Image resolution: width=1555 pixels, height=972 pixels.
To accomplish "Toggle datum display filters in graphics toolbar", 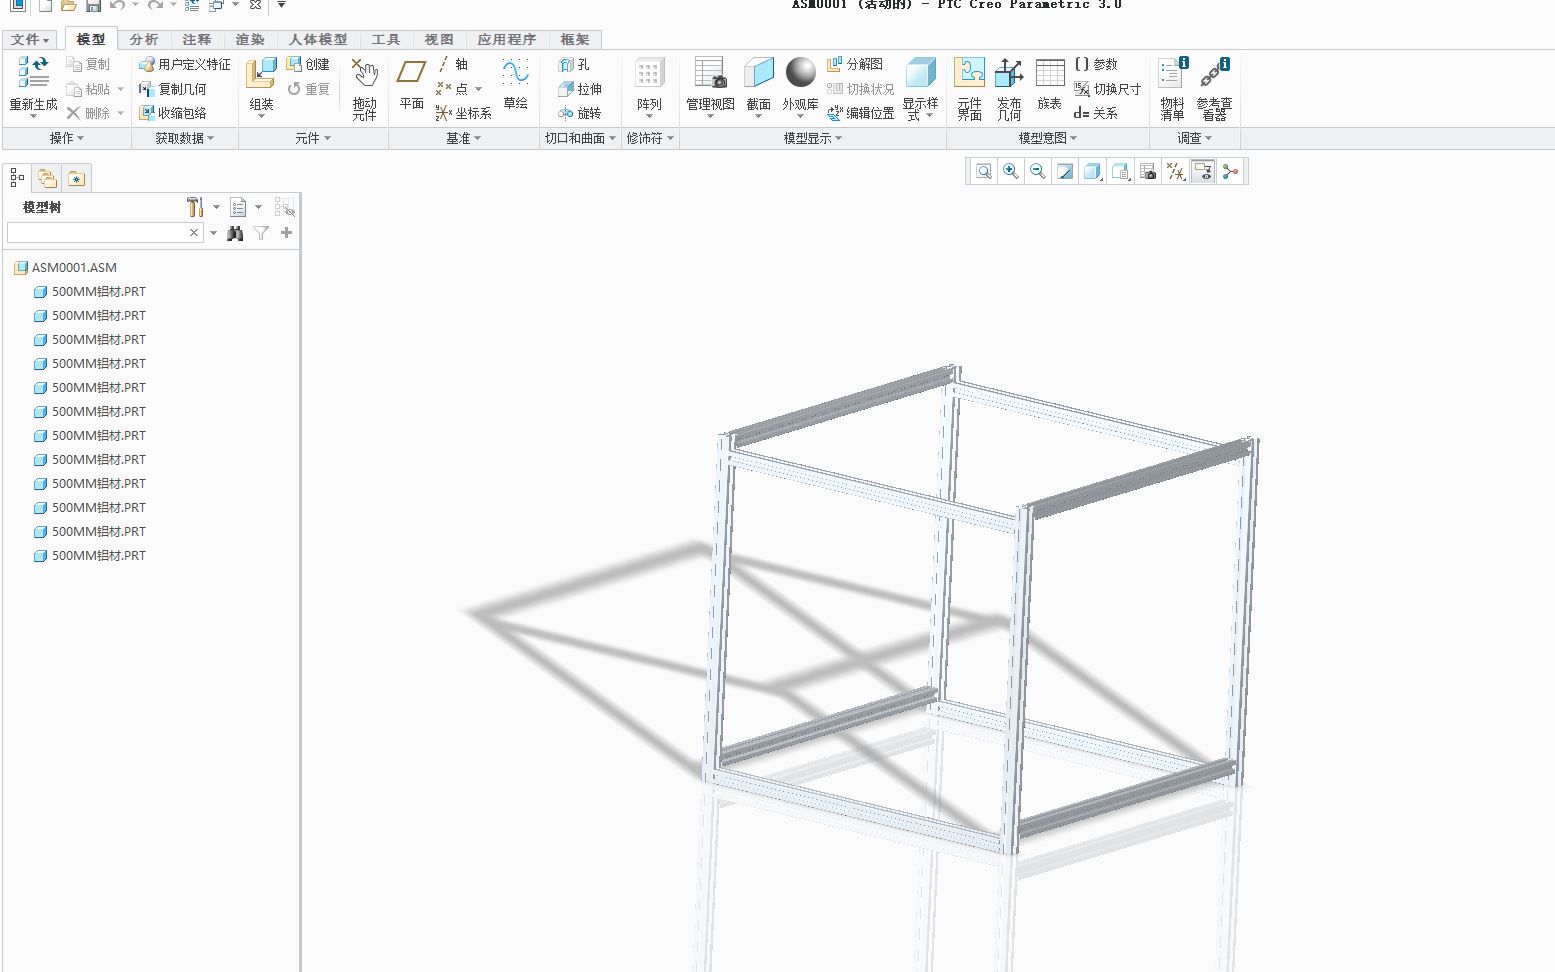I will coord(1175,171).
